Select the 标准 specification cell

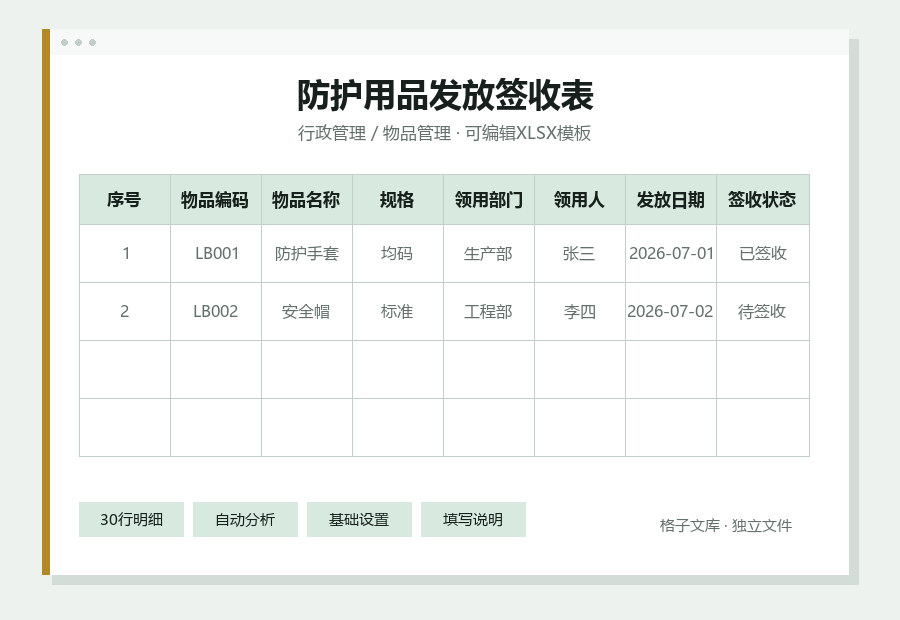398,311
